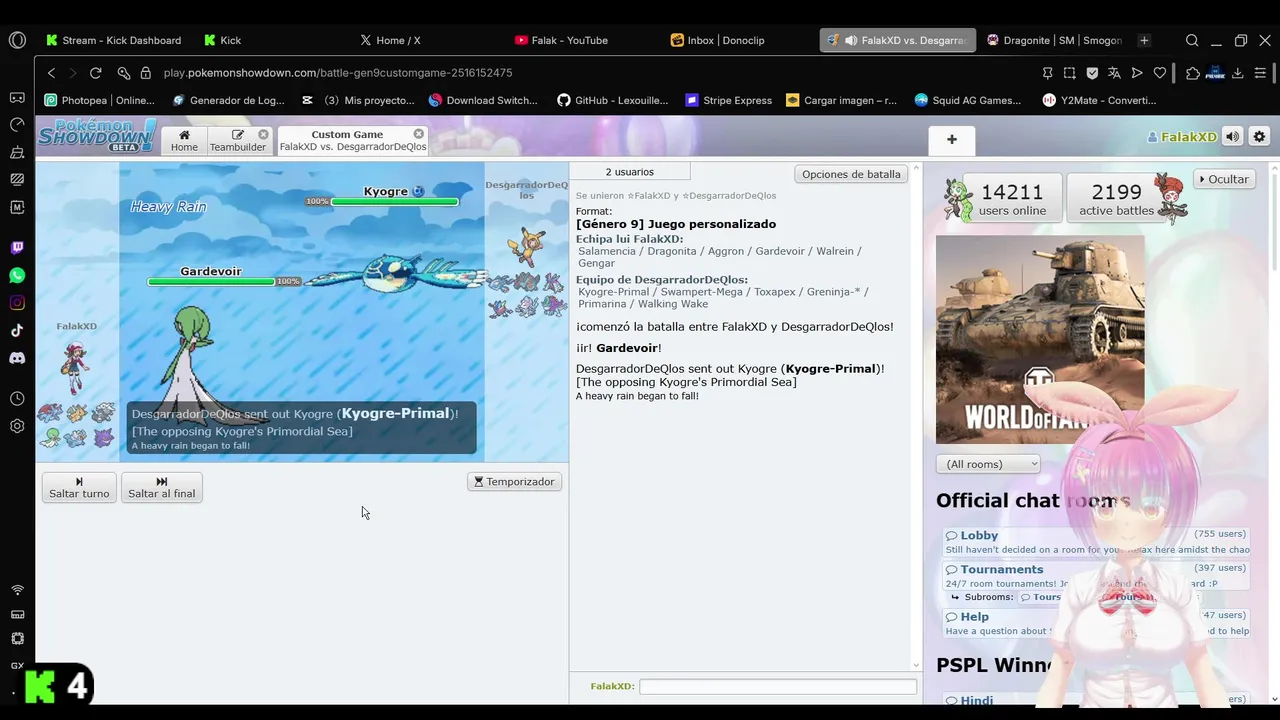Open Opciones de batalla menu
The height and width of the screenshot is (720, 1280).
851,174
